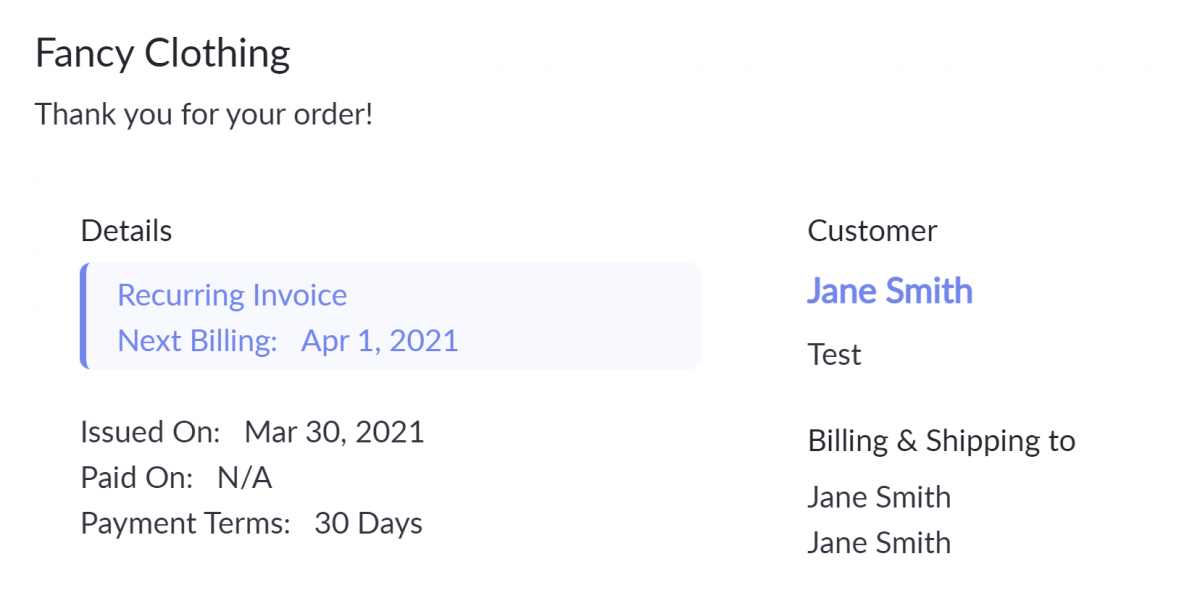Click the Paid On label
The width and height of the screenshot is (1200, 606).
click(136, 478)
